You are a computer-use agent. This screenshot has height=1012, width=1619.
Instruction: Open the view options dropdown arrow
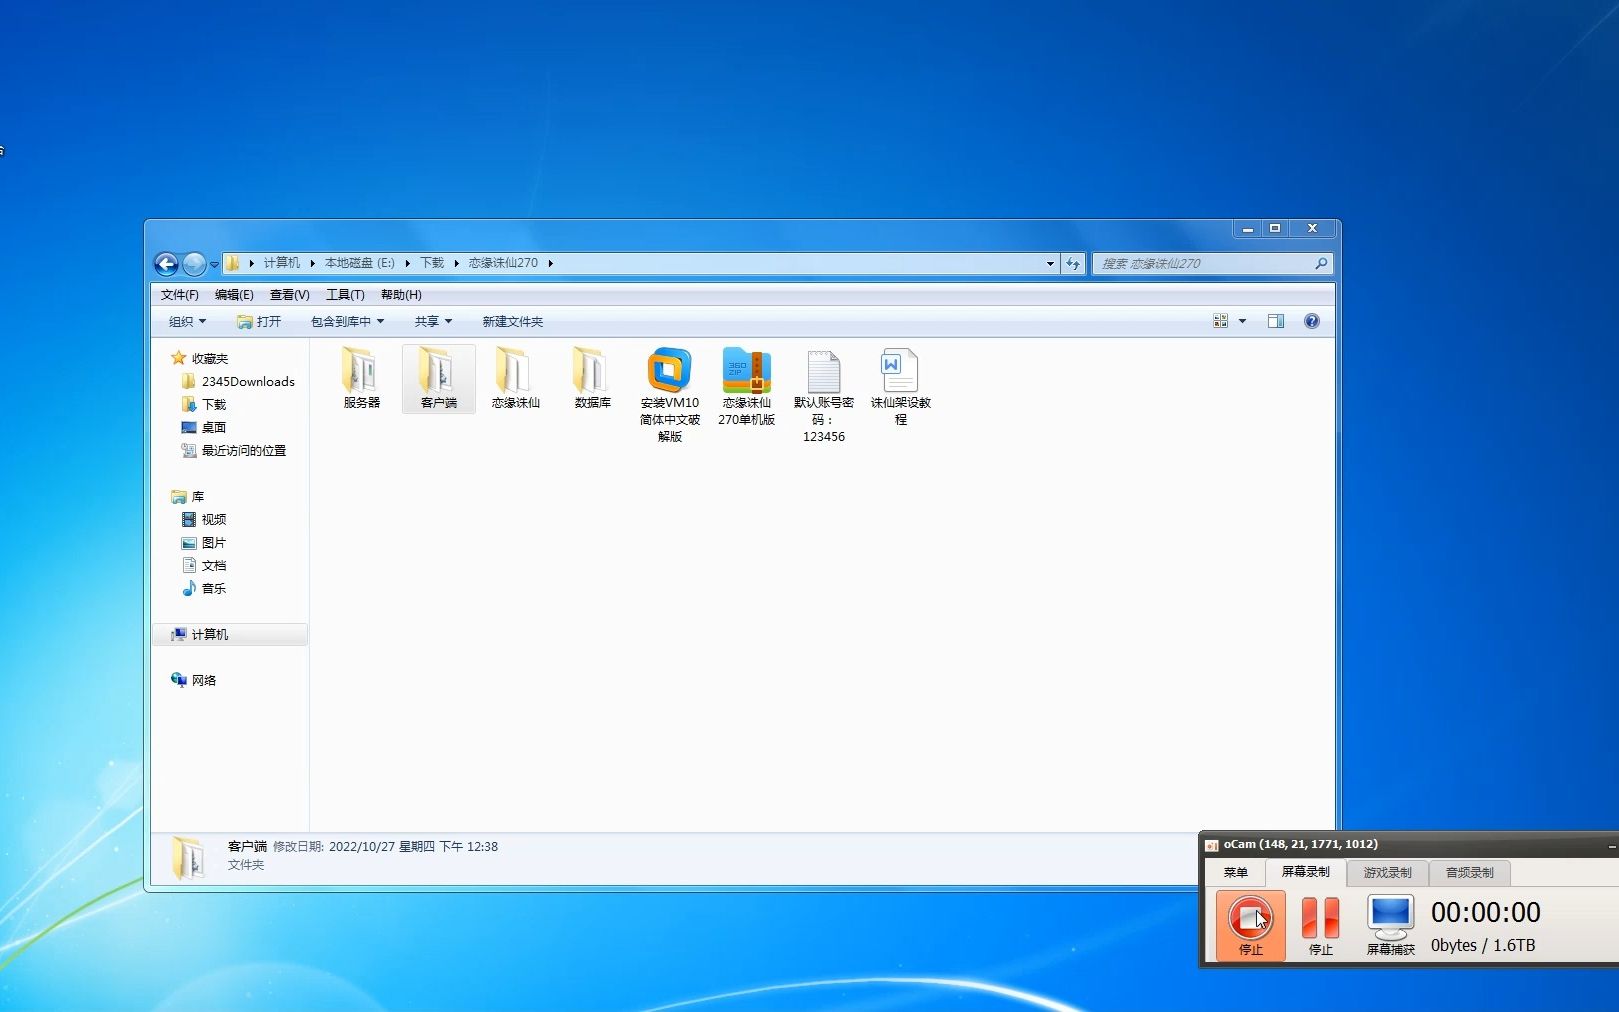(x=1242, y=321)
